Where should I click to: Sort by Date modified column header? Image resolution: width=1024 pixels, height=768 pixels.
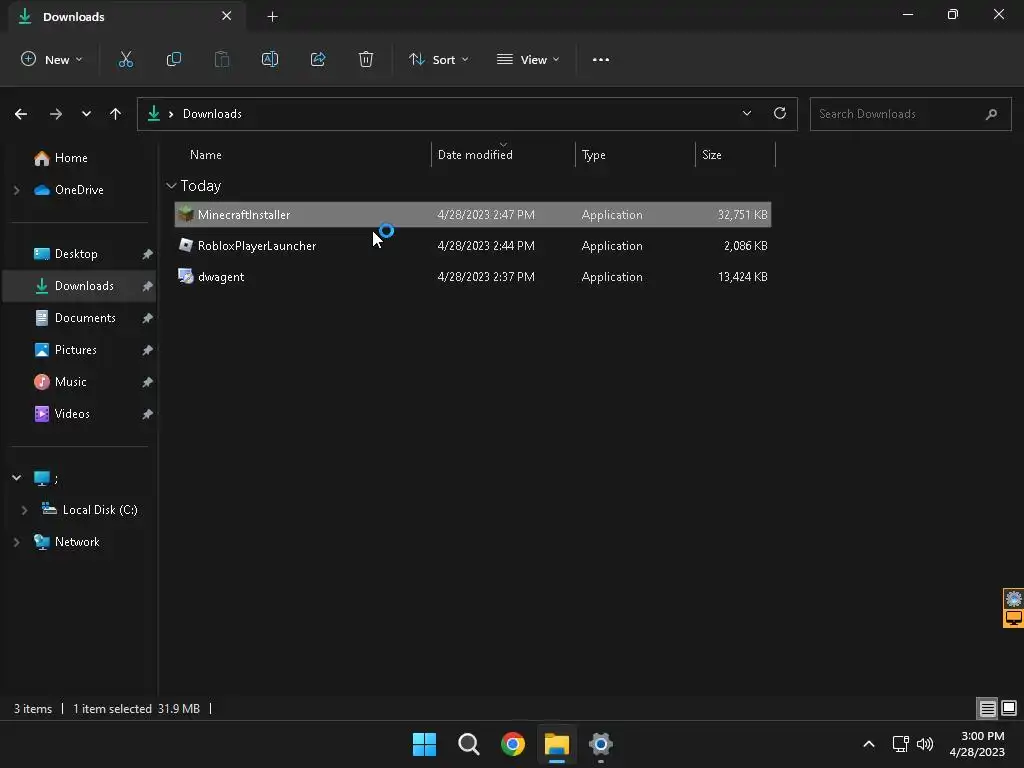coord(475,155)
